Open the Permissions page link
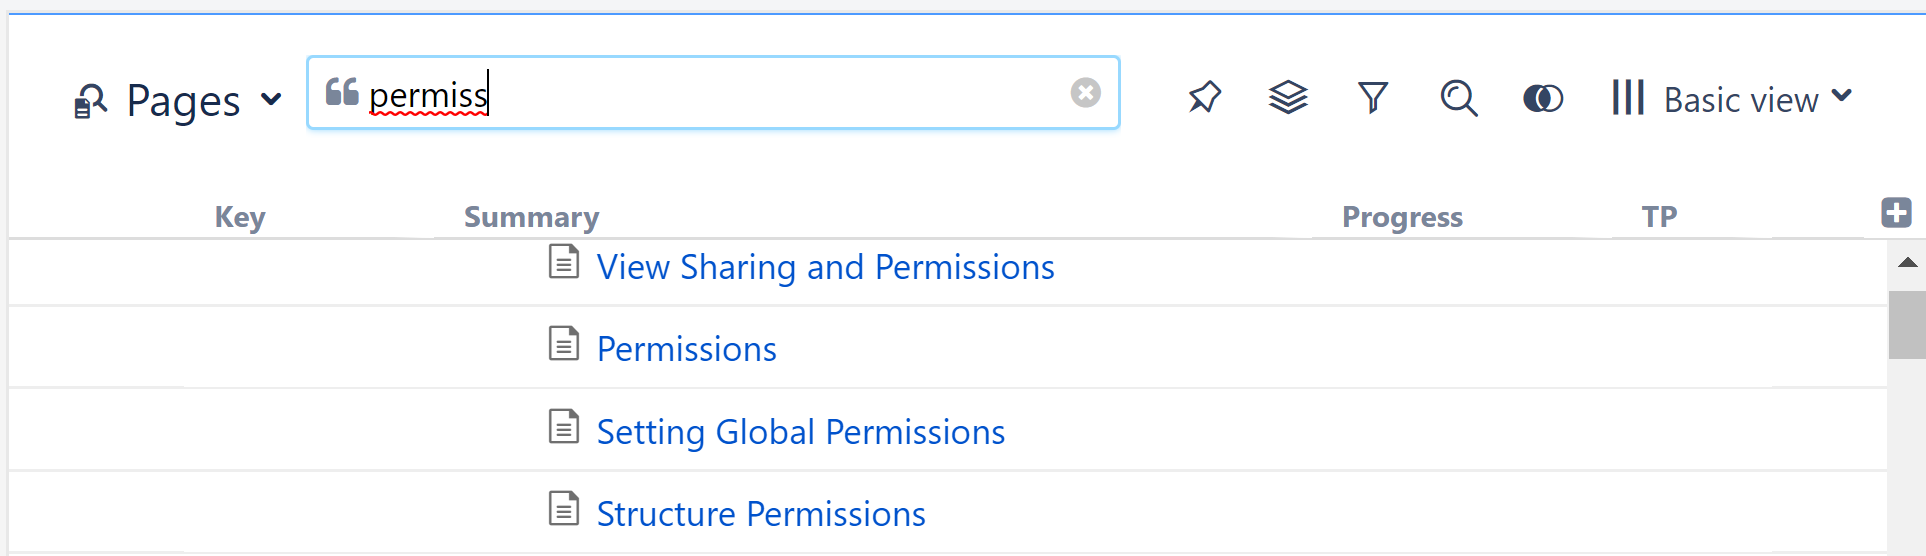 [686, 349]
